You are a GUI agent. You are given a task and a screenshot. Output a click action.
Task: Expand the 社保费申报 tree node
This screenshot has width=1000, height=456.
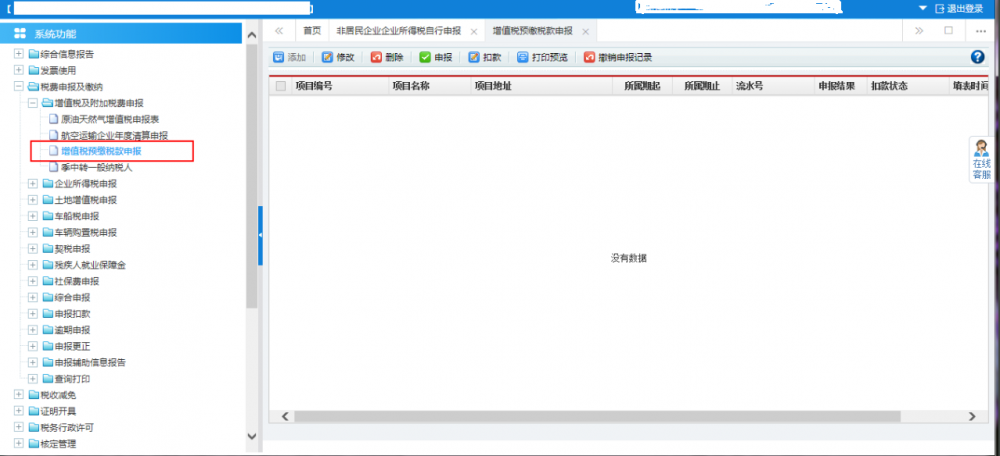(33, 281)
